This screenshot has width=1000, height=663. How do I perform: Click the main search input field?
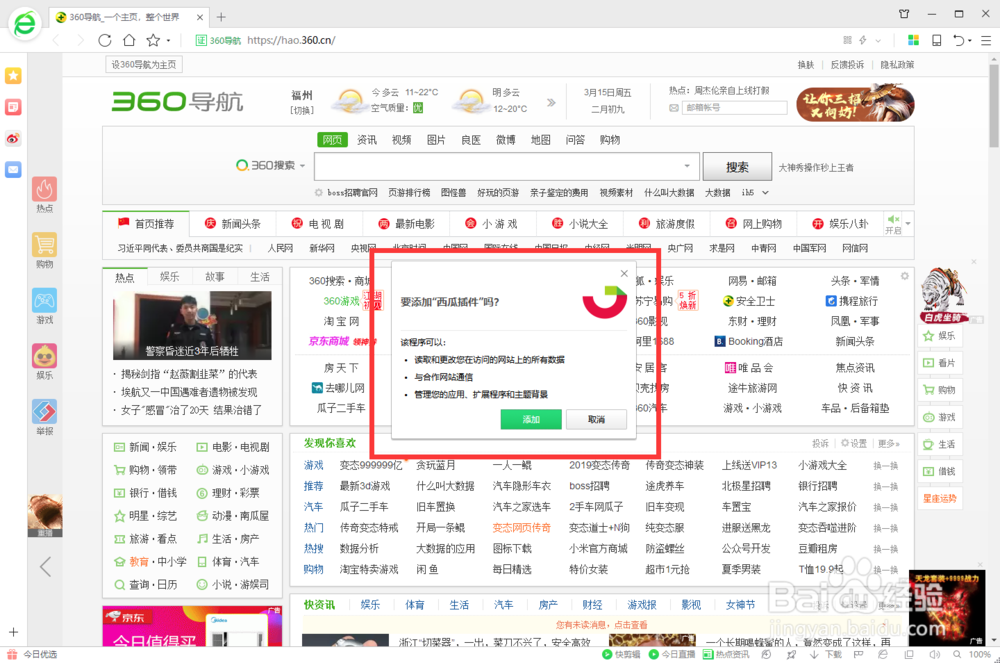coord(506,166)
